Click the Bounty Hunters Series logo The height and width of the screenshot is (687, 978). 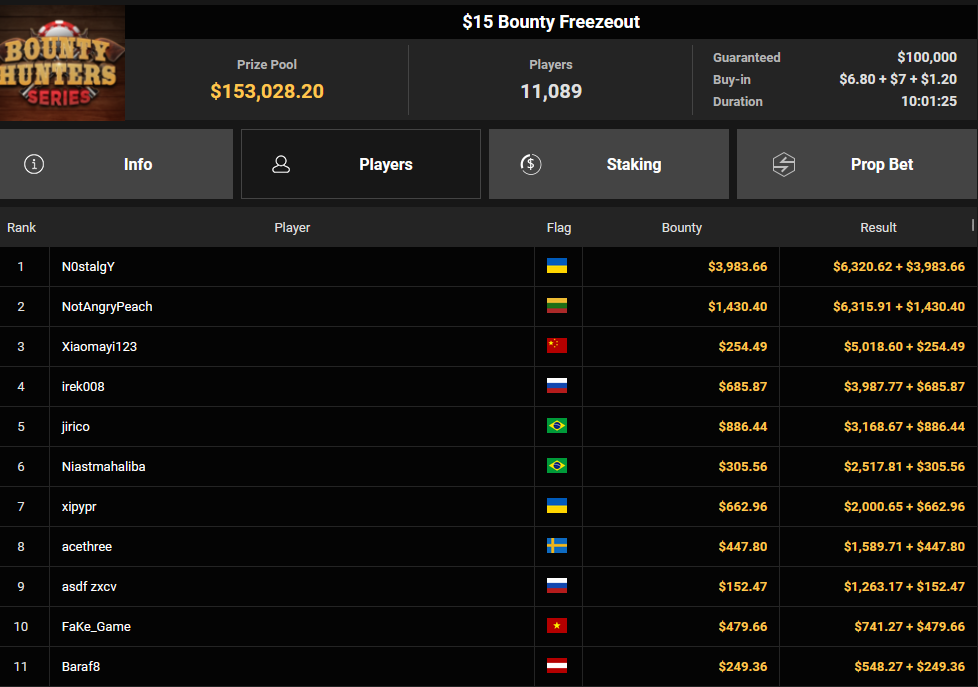point(62,63)
